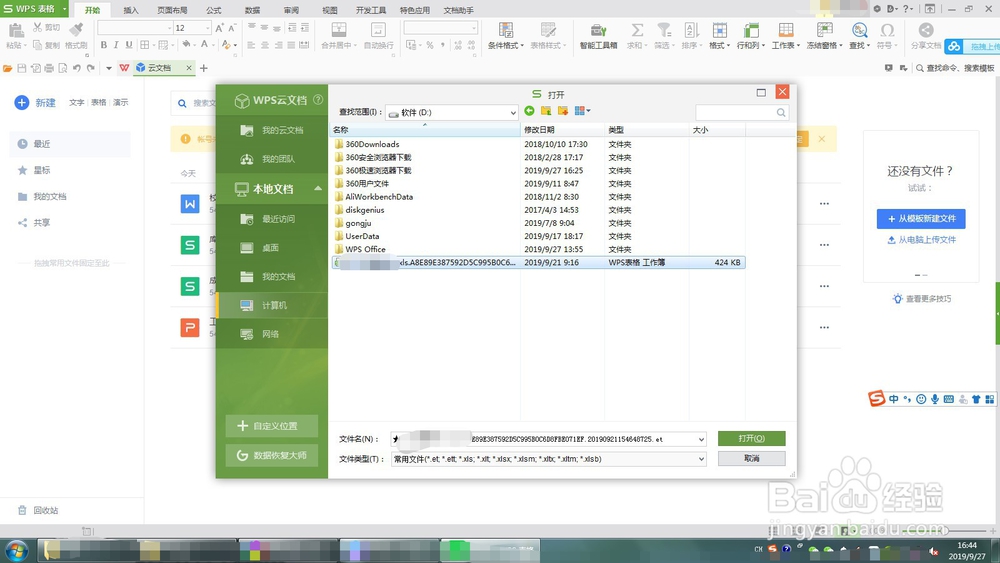Open 最近 in main window sidebar

pos(70,144)
